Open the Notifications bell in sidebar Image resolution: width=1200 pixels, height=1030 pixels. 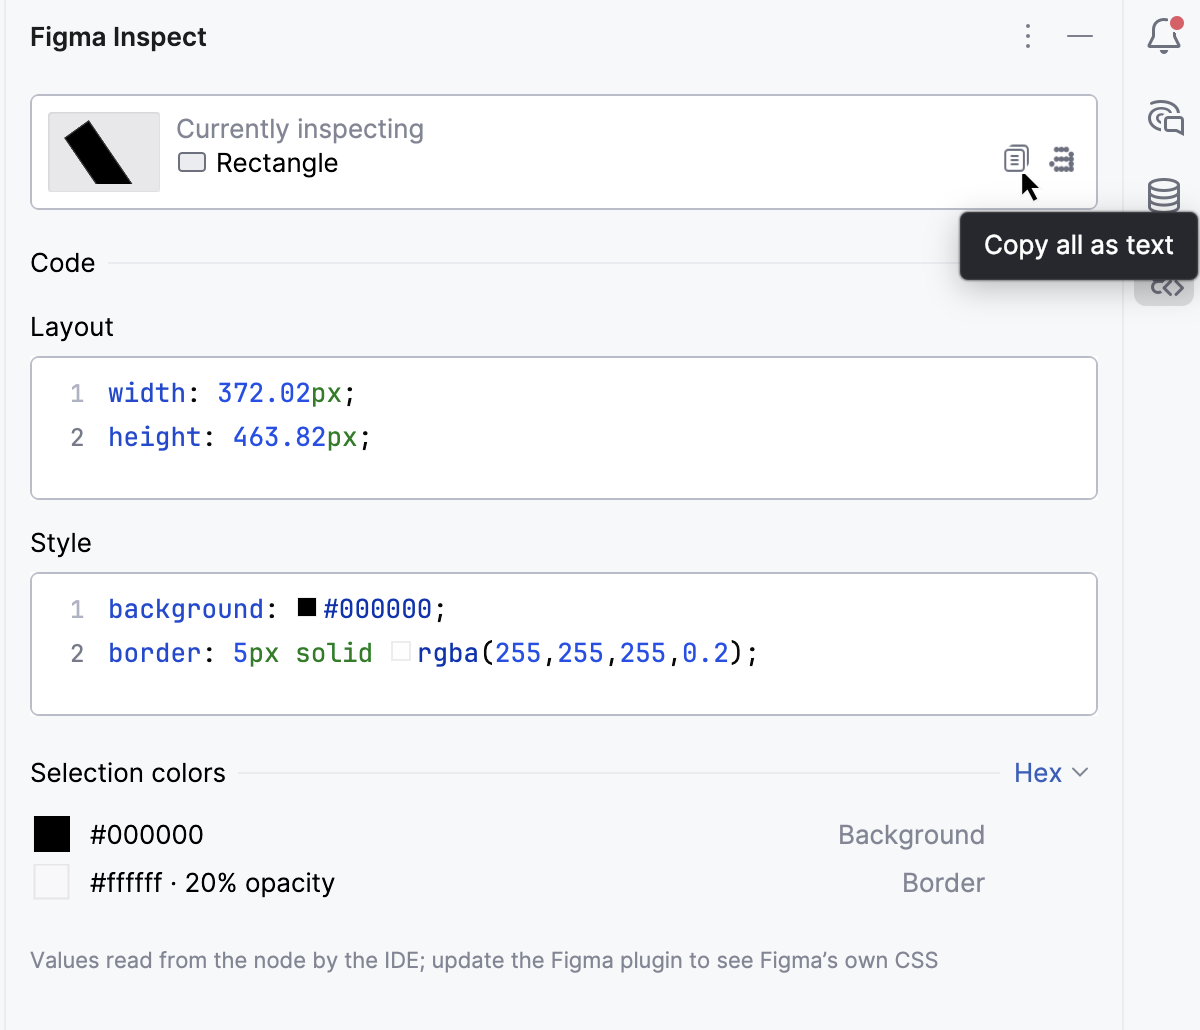[x=1164, y=36]
